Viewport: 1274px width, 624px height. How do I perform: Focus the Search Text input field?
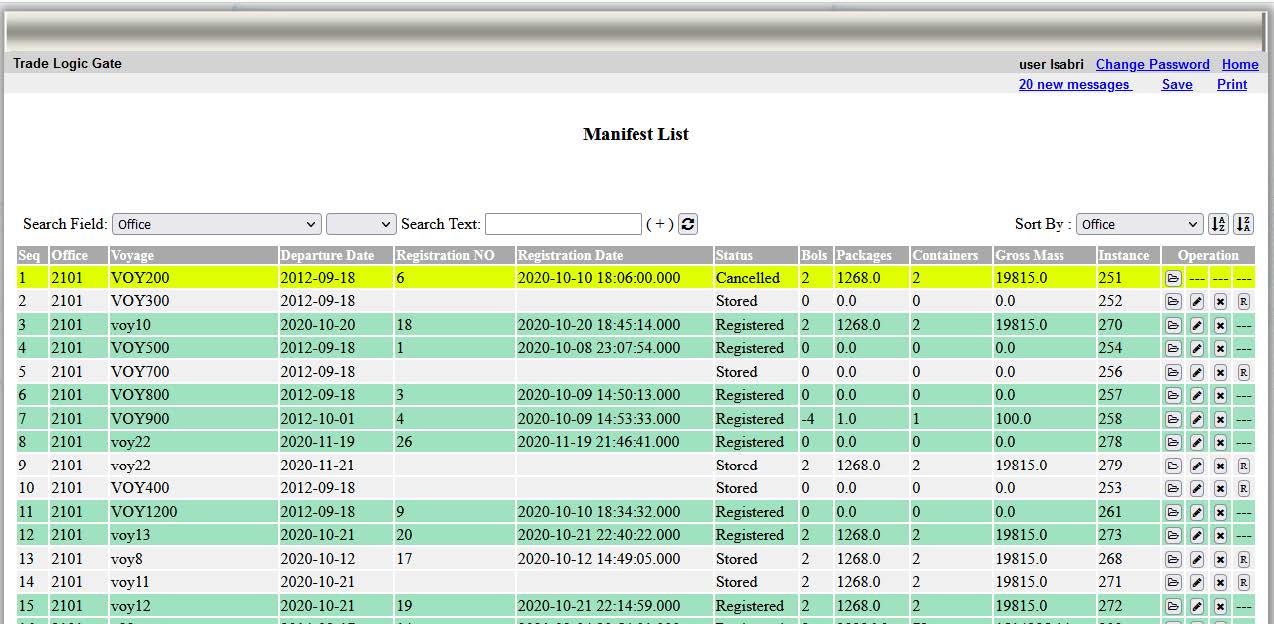(563, 224)
